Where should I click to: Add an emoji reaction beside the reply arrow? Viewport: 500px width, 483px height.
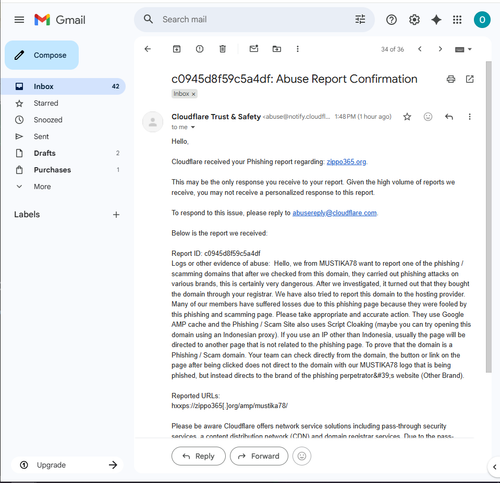tap(428, 117)
